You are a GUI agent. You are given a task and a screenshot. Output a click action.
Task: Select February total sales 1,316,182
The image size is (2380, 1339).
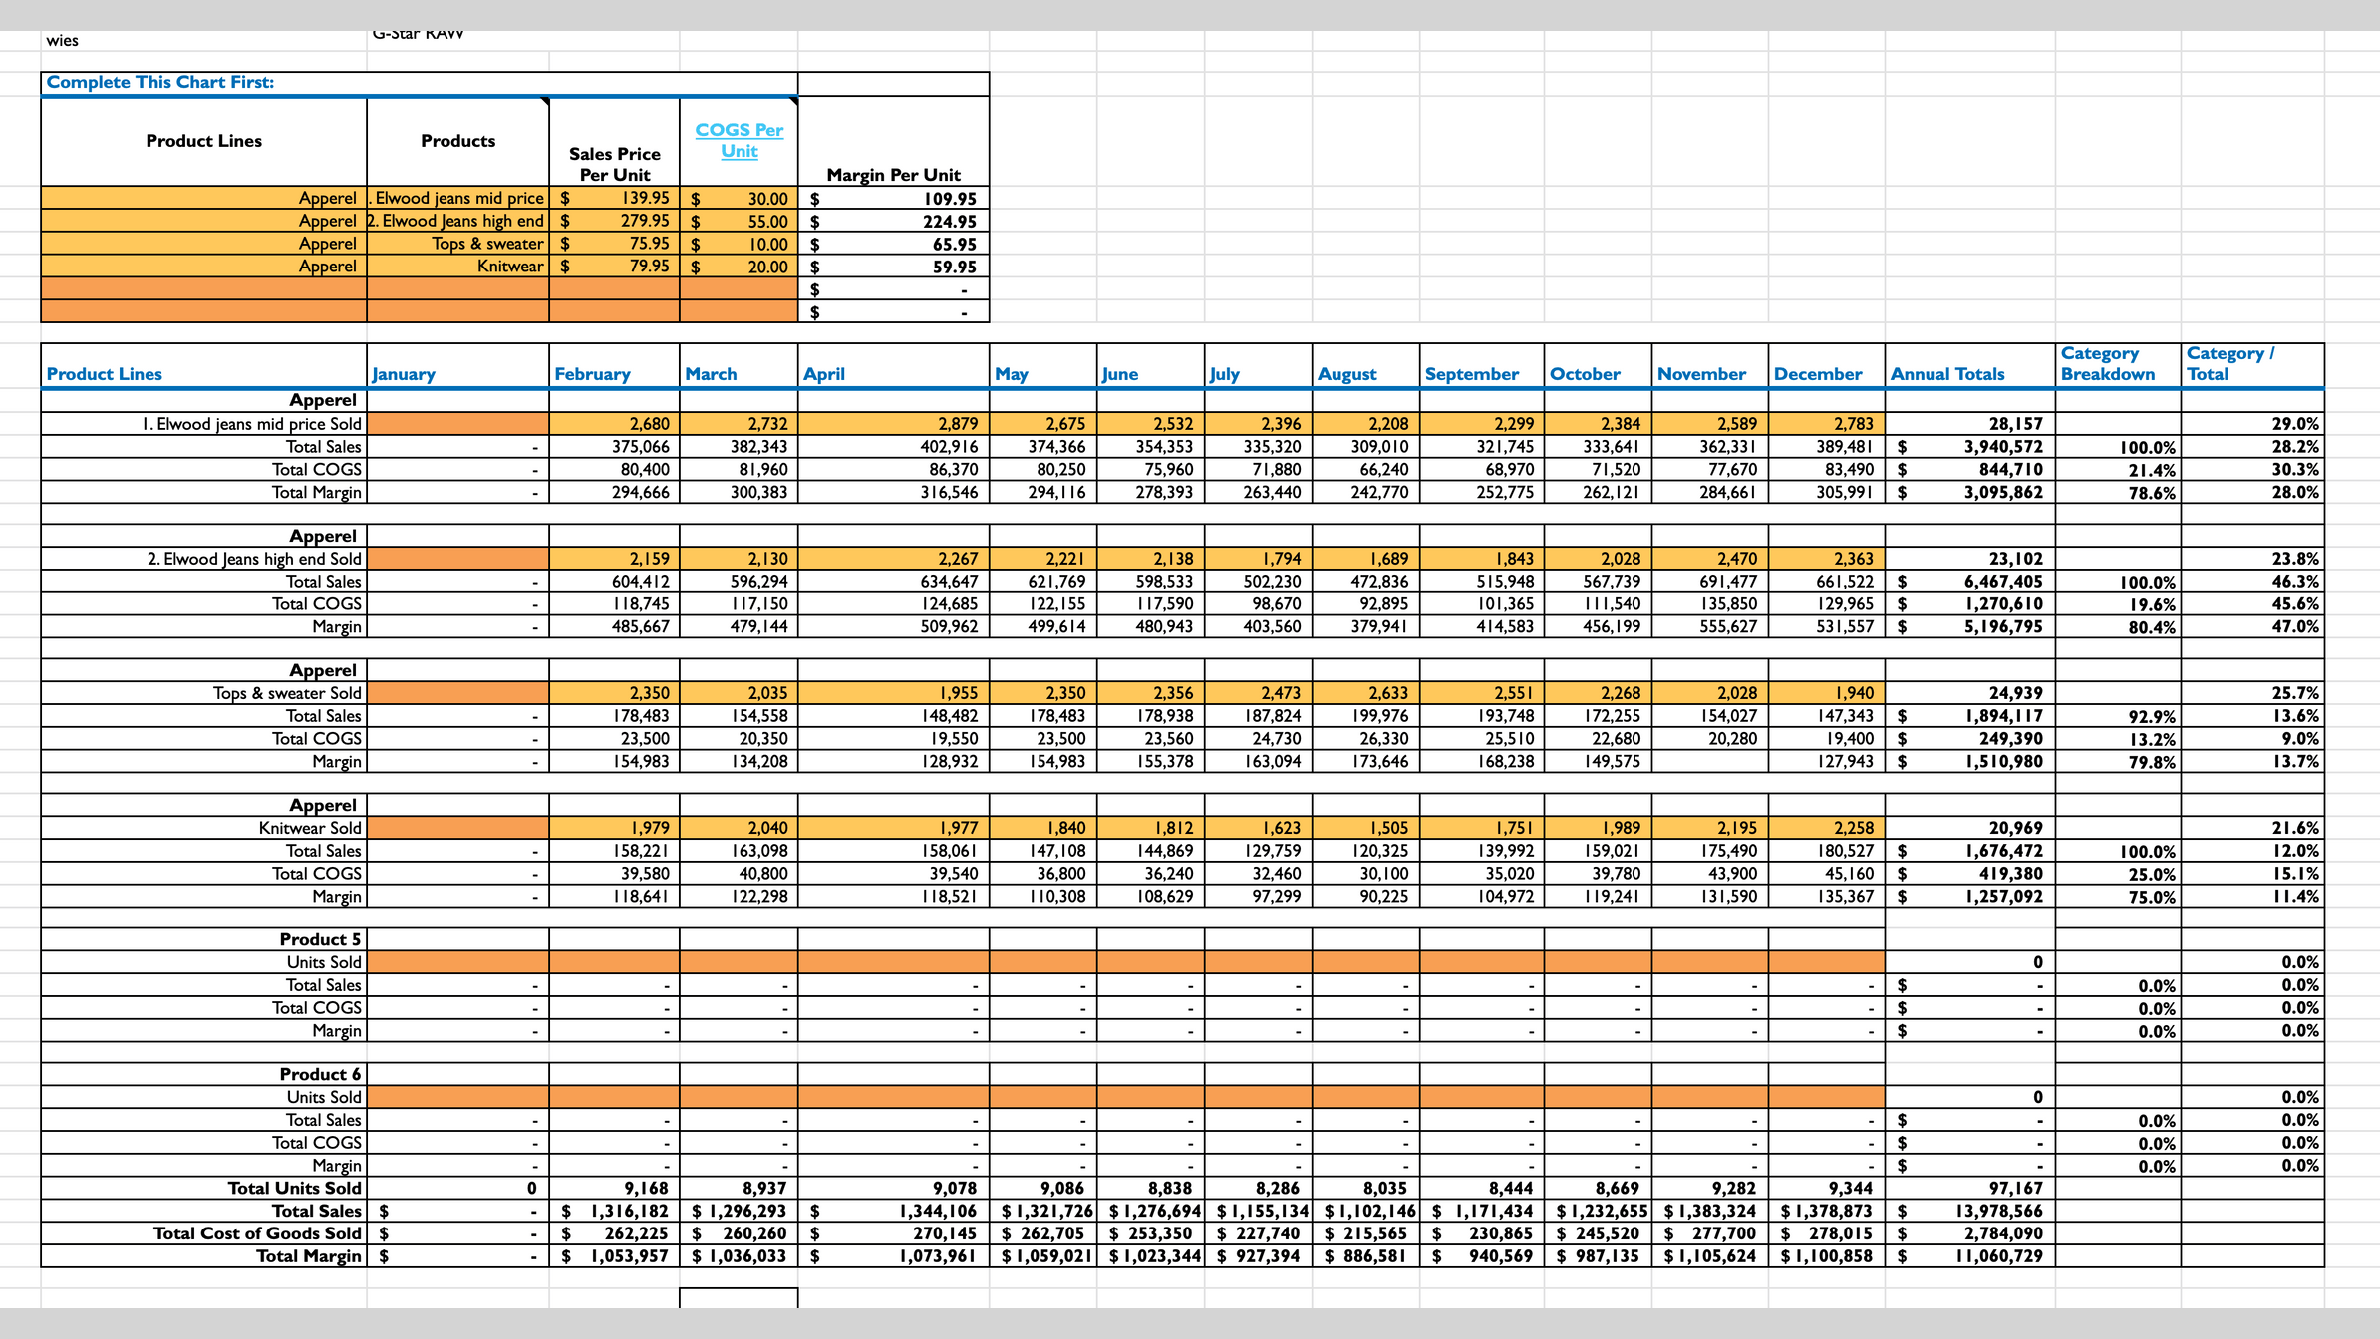pos(614,1211)
